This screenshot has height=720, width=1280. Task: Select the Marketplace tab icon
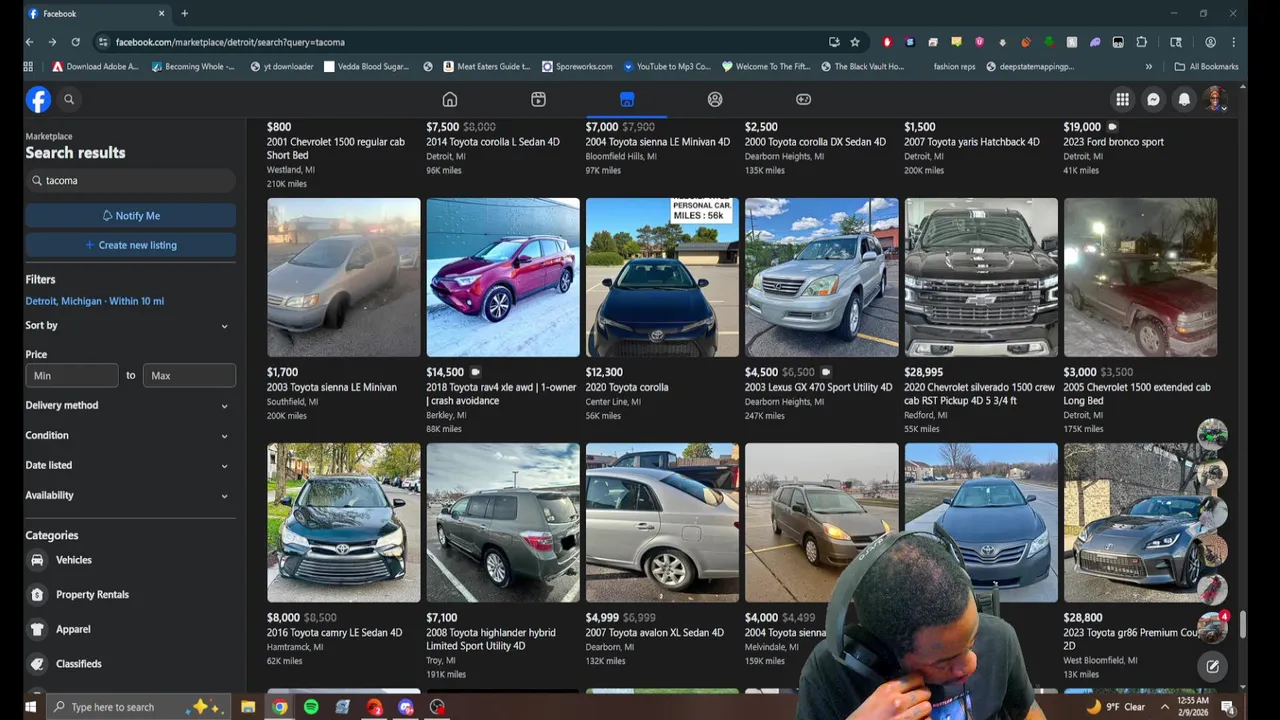pos(627,99)
